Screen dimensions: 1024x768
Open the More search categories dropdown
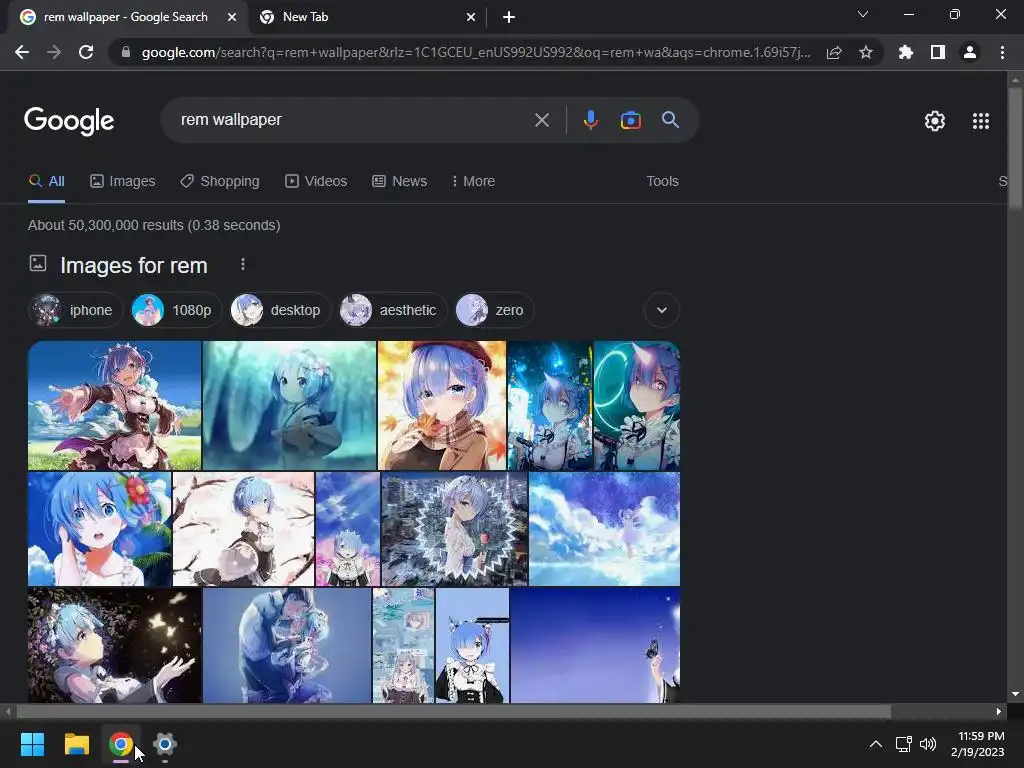coord(473,182)
